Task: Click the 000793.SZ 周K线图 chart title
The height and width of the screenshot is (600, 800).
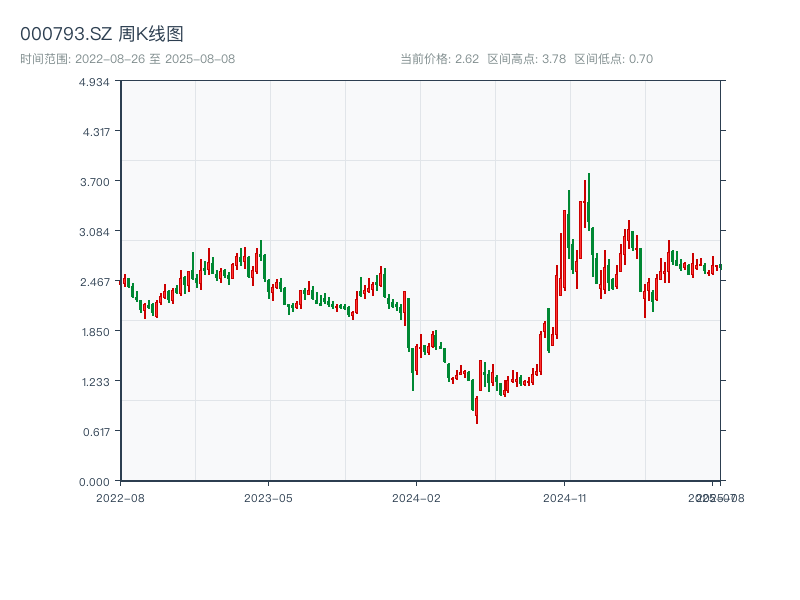Action: click(x=102, y=35)
